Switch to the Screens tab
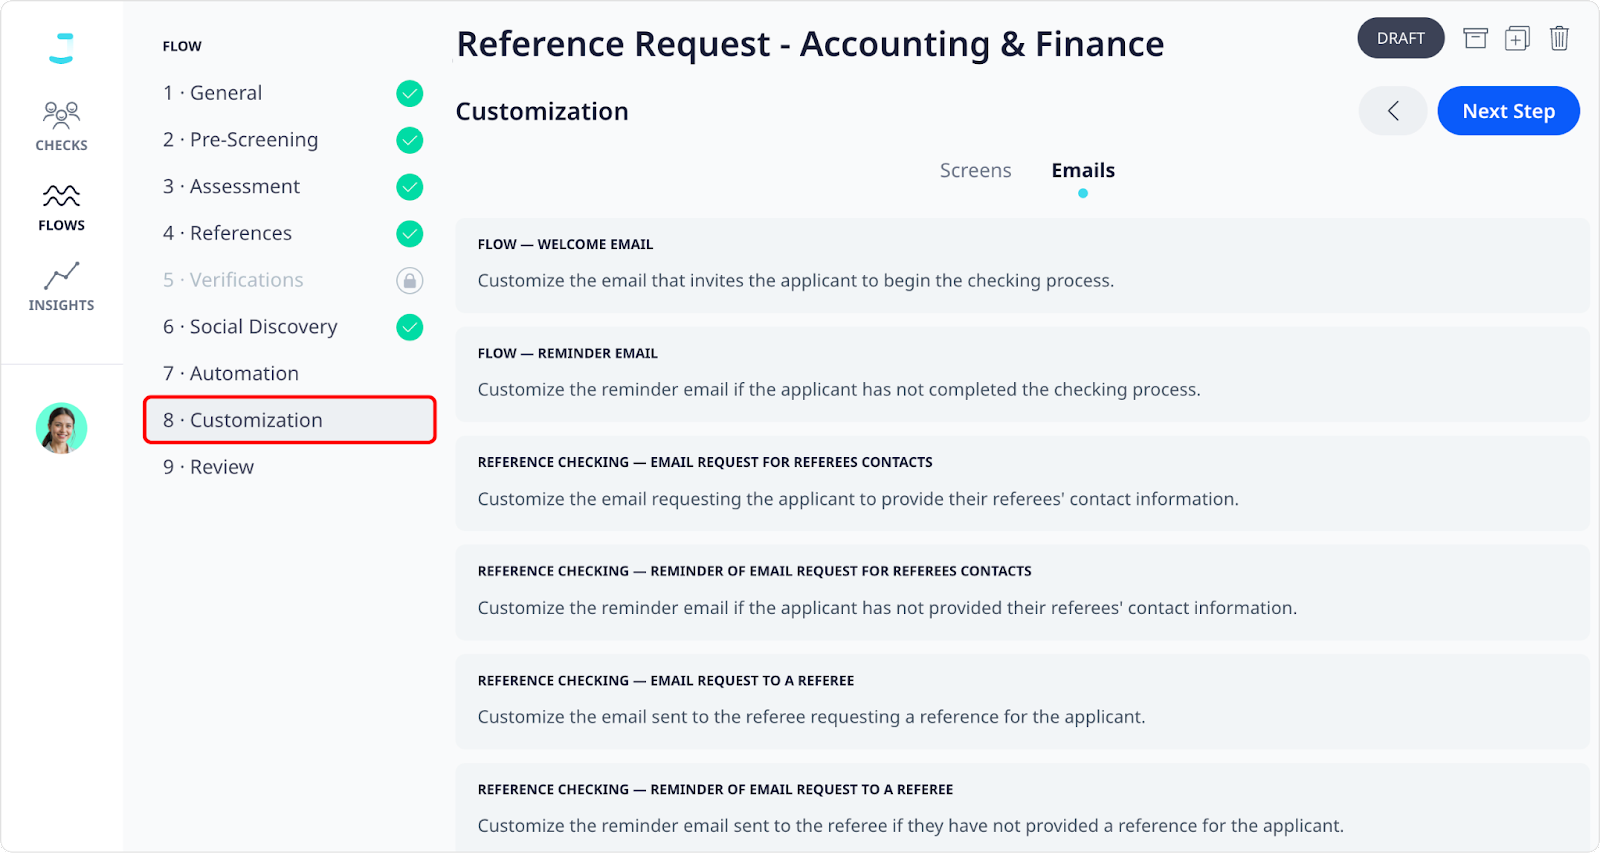This screenshot has width=1600, height=853. coord(975,171)
